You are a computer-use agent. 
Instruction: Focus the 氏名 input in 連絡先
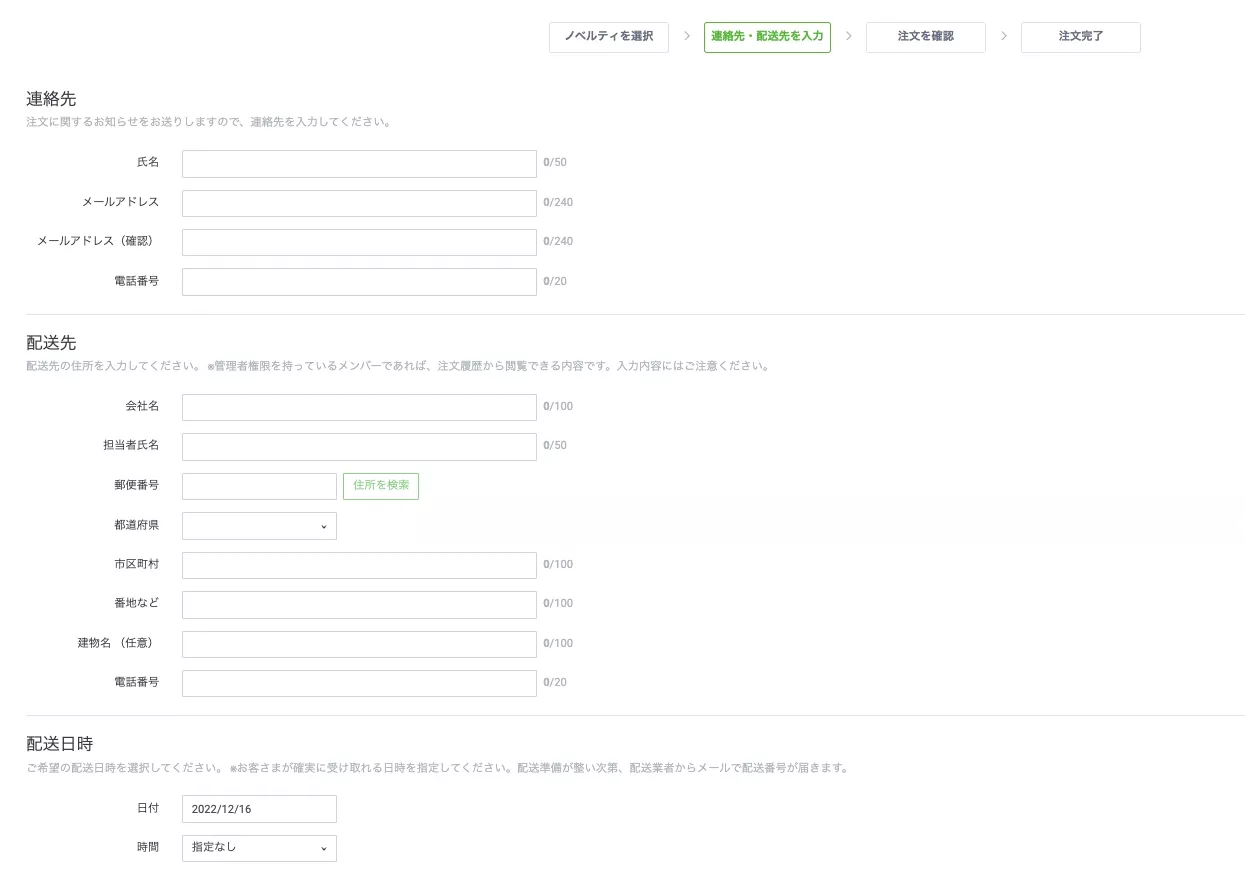click(359, 163)
